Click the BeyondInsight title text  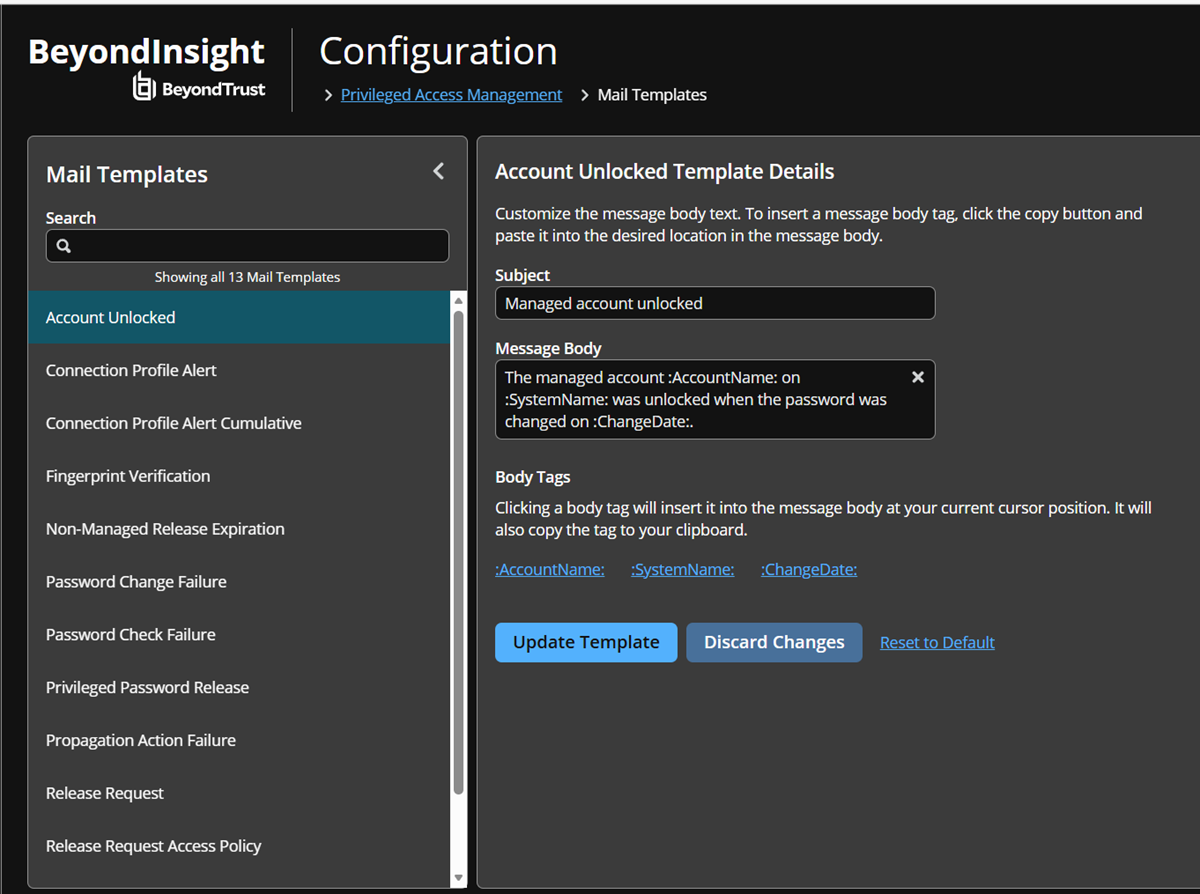pyautogui.click(x=146, y=52)
